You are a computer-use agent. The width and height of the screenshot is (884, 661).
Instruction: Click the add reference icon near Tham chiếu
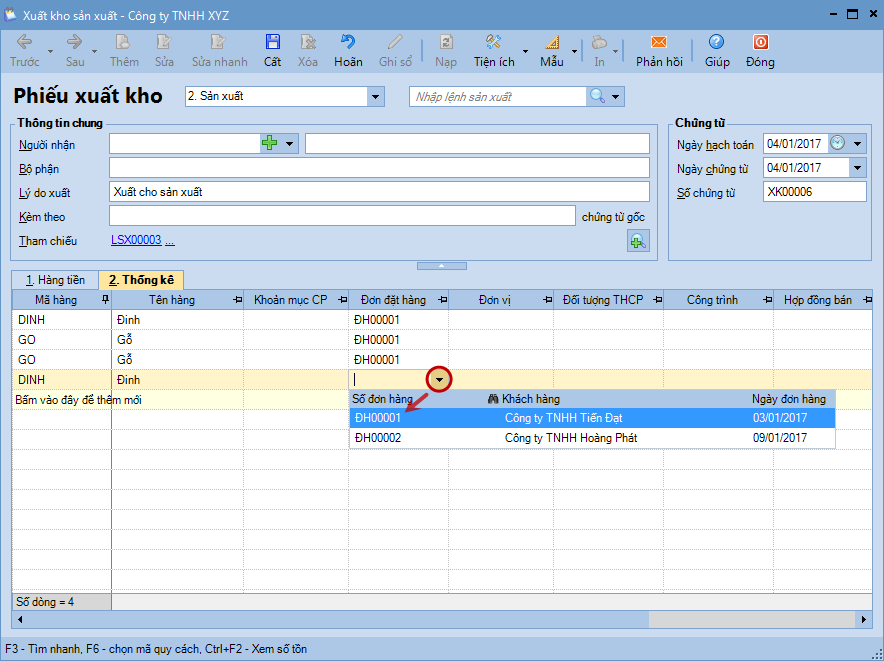point(637,240)
